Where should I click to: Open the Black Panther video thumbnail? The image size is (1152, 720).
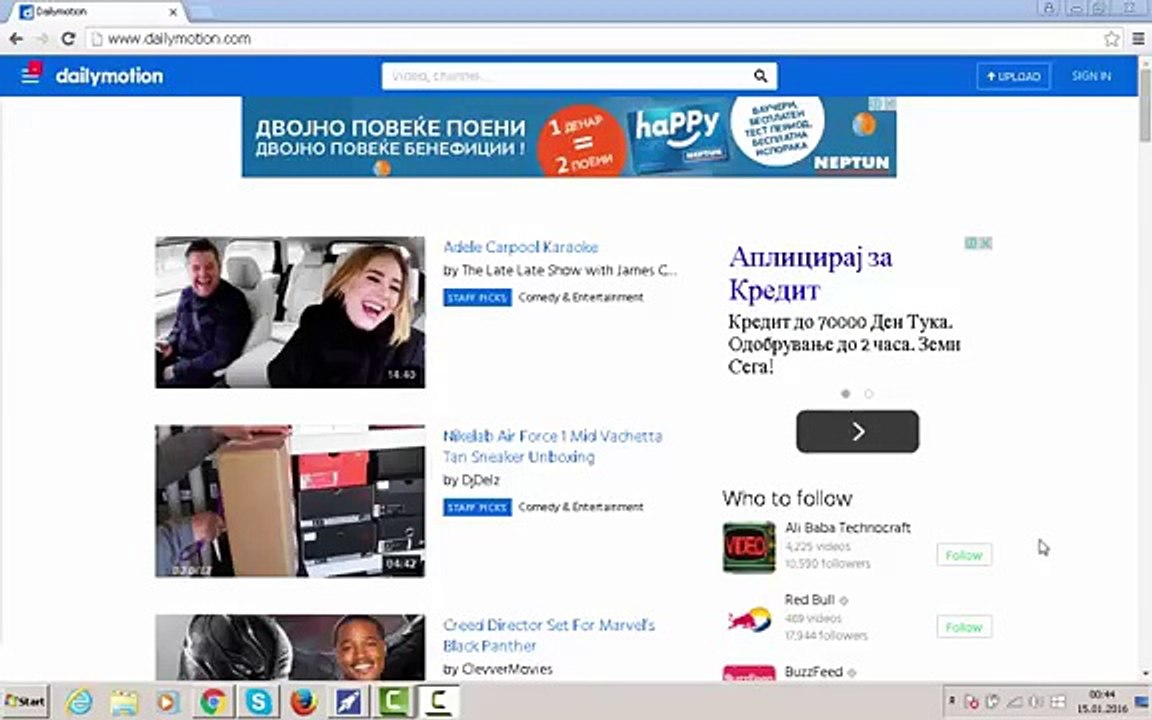click(x=289, y=647)
